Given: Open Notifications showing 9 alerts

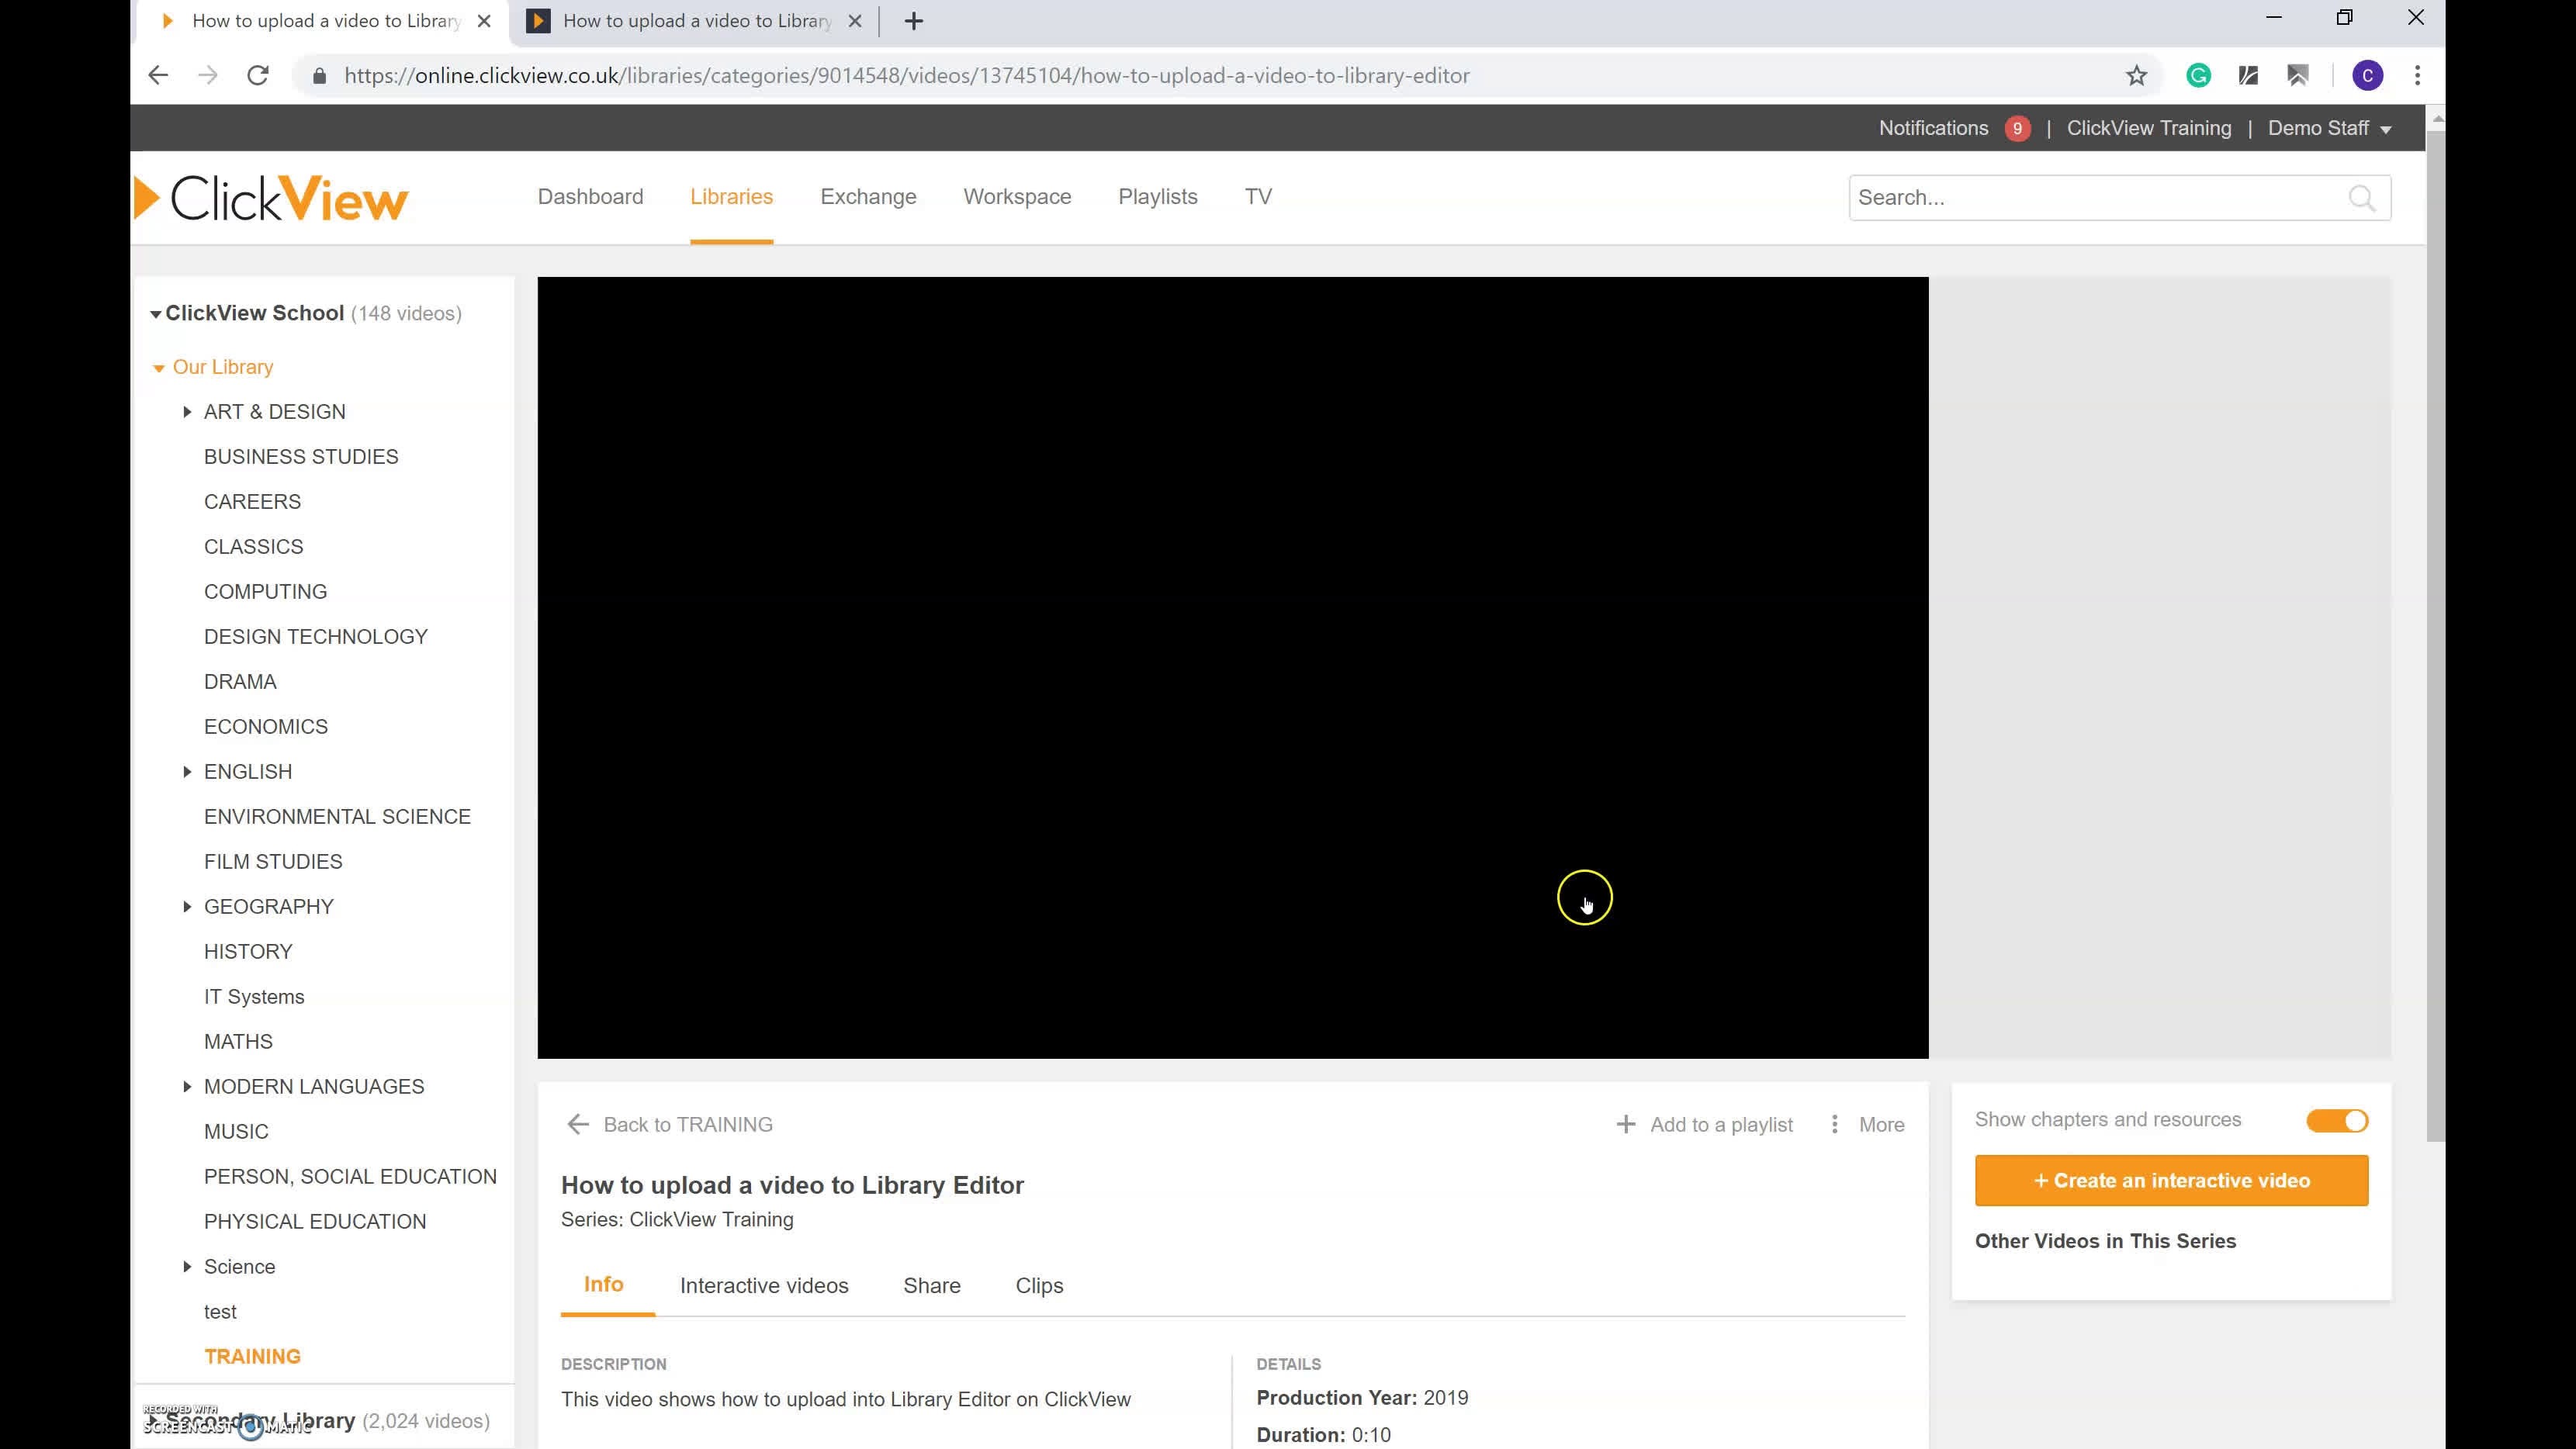Looking at the screenshot, I should pyautogui.click(x=1934, y=128).
